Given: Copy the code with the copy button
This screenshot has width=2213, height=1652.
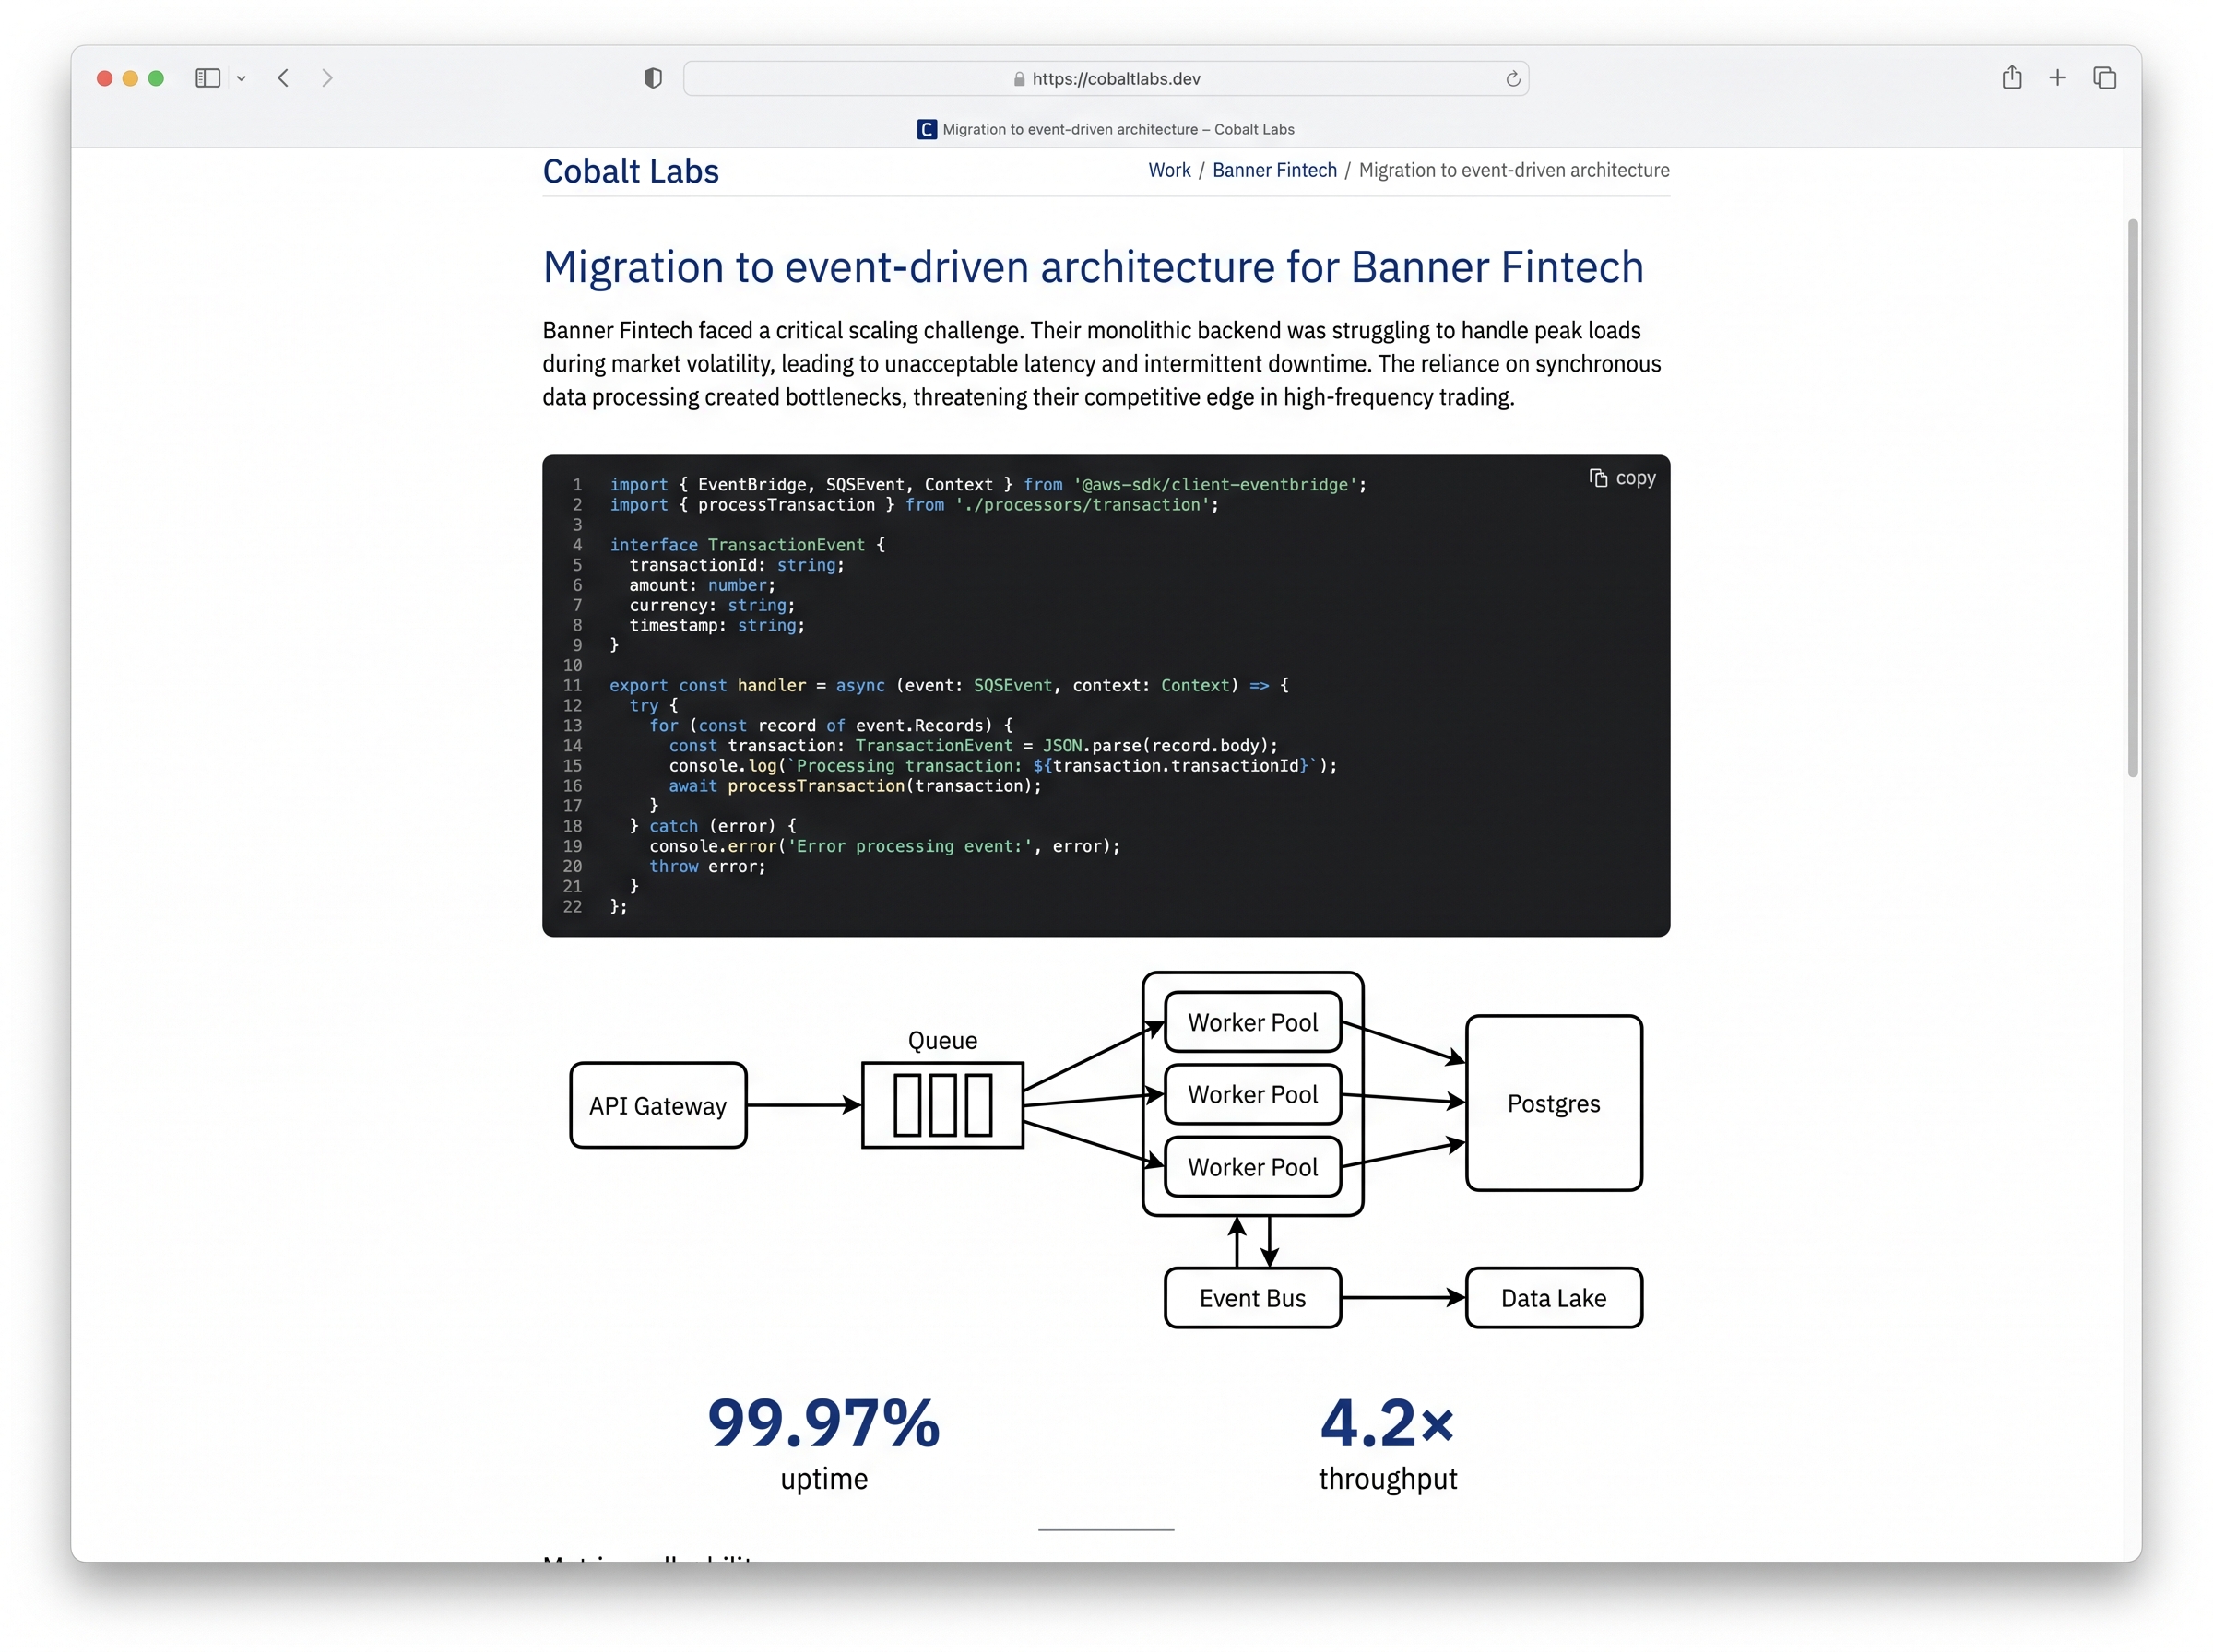Looking at the screenshot, I should [x=1622, y=478].
